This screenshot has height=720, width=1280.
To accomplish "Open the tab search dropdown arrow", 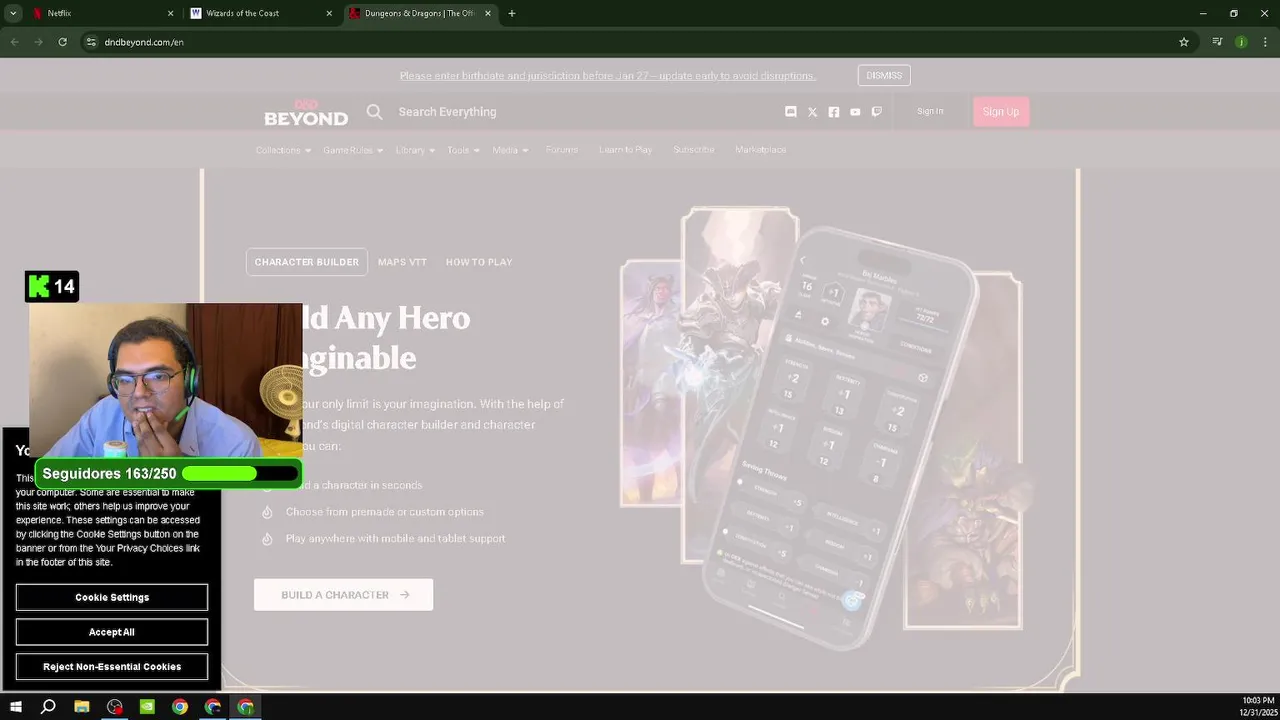I will (x=13, y=13).
